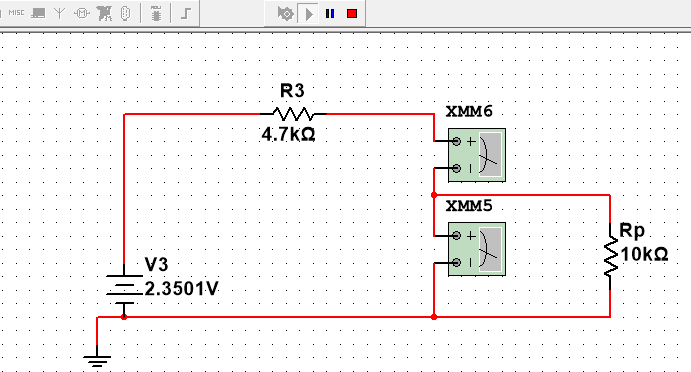Click the 2.3501V voltage label
The width and height of the screenshot is (691, 372).
pyautogui.click(x=181, y=289)
